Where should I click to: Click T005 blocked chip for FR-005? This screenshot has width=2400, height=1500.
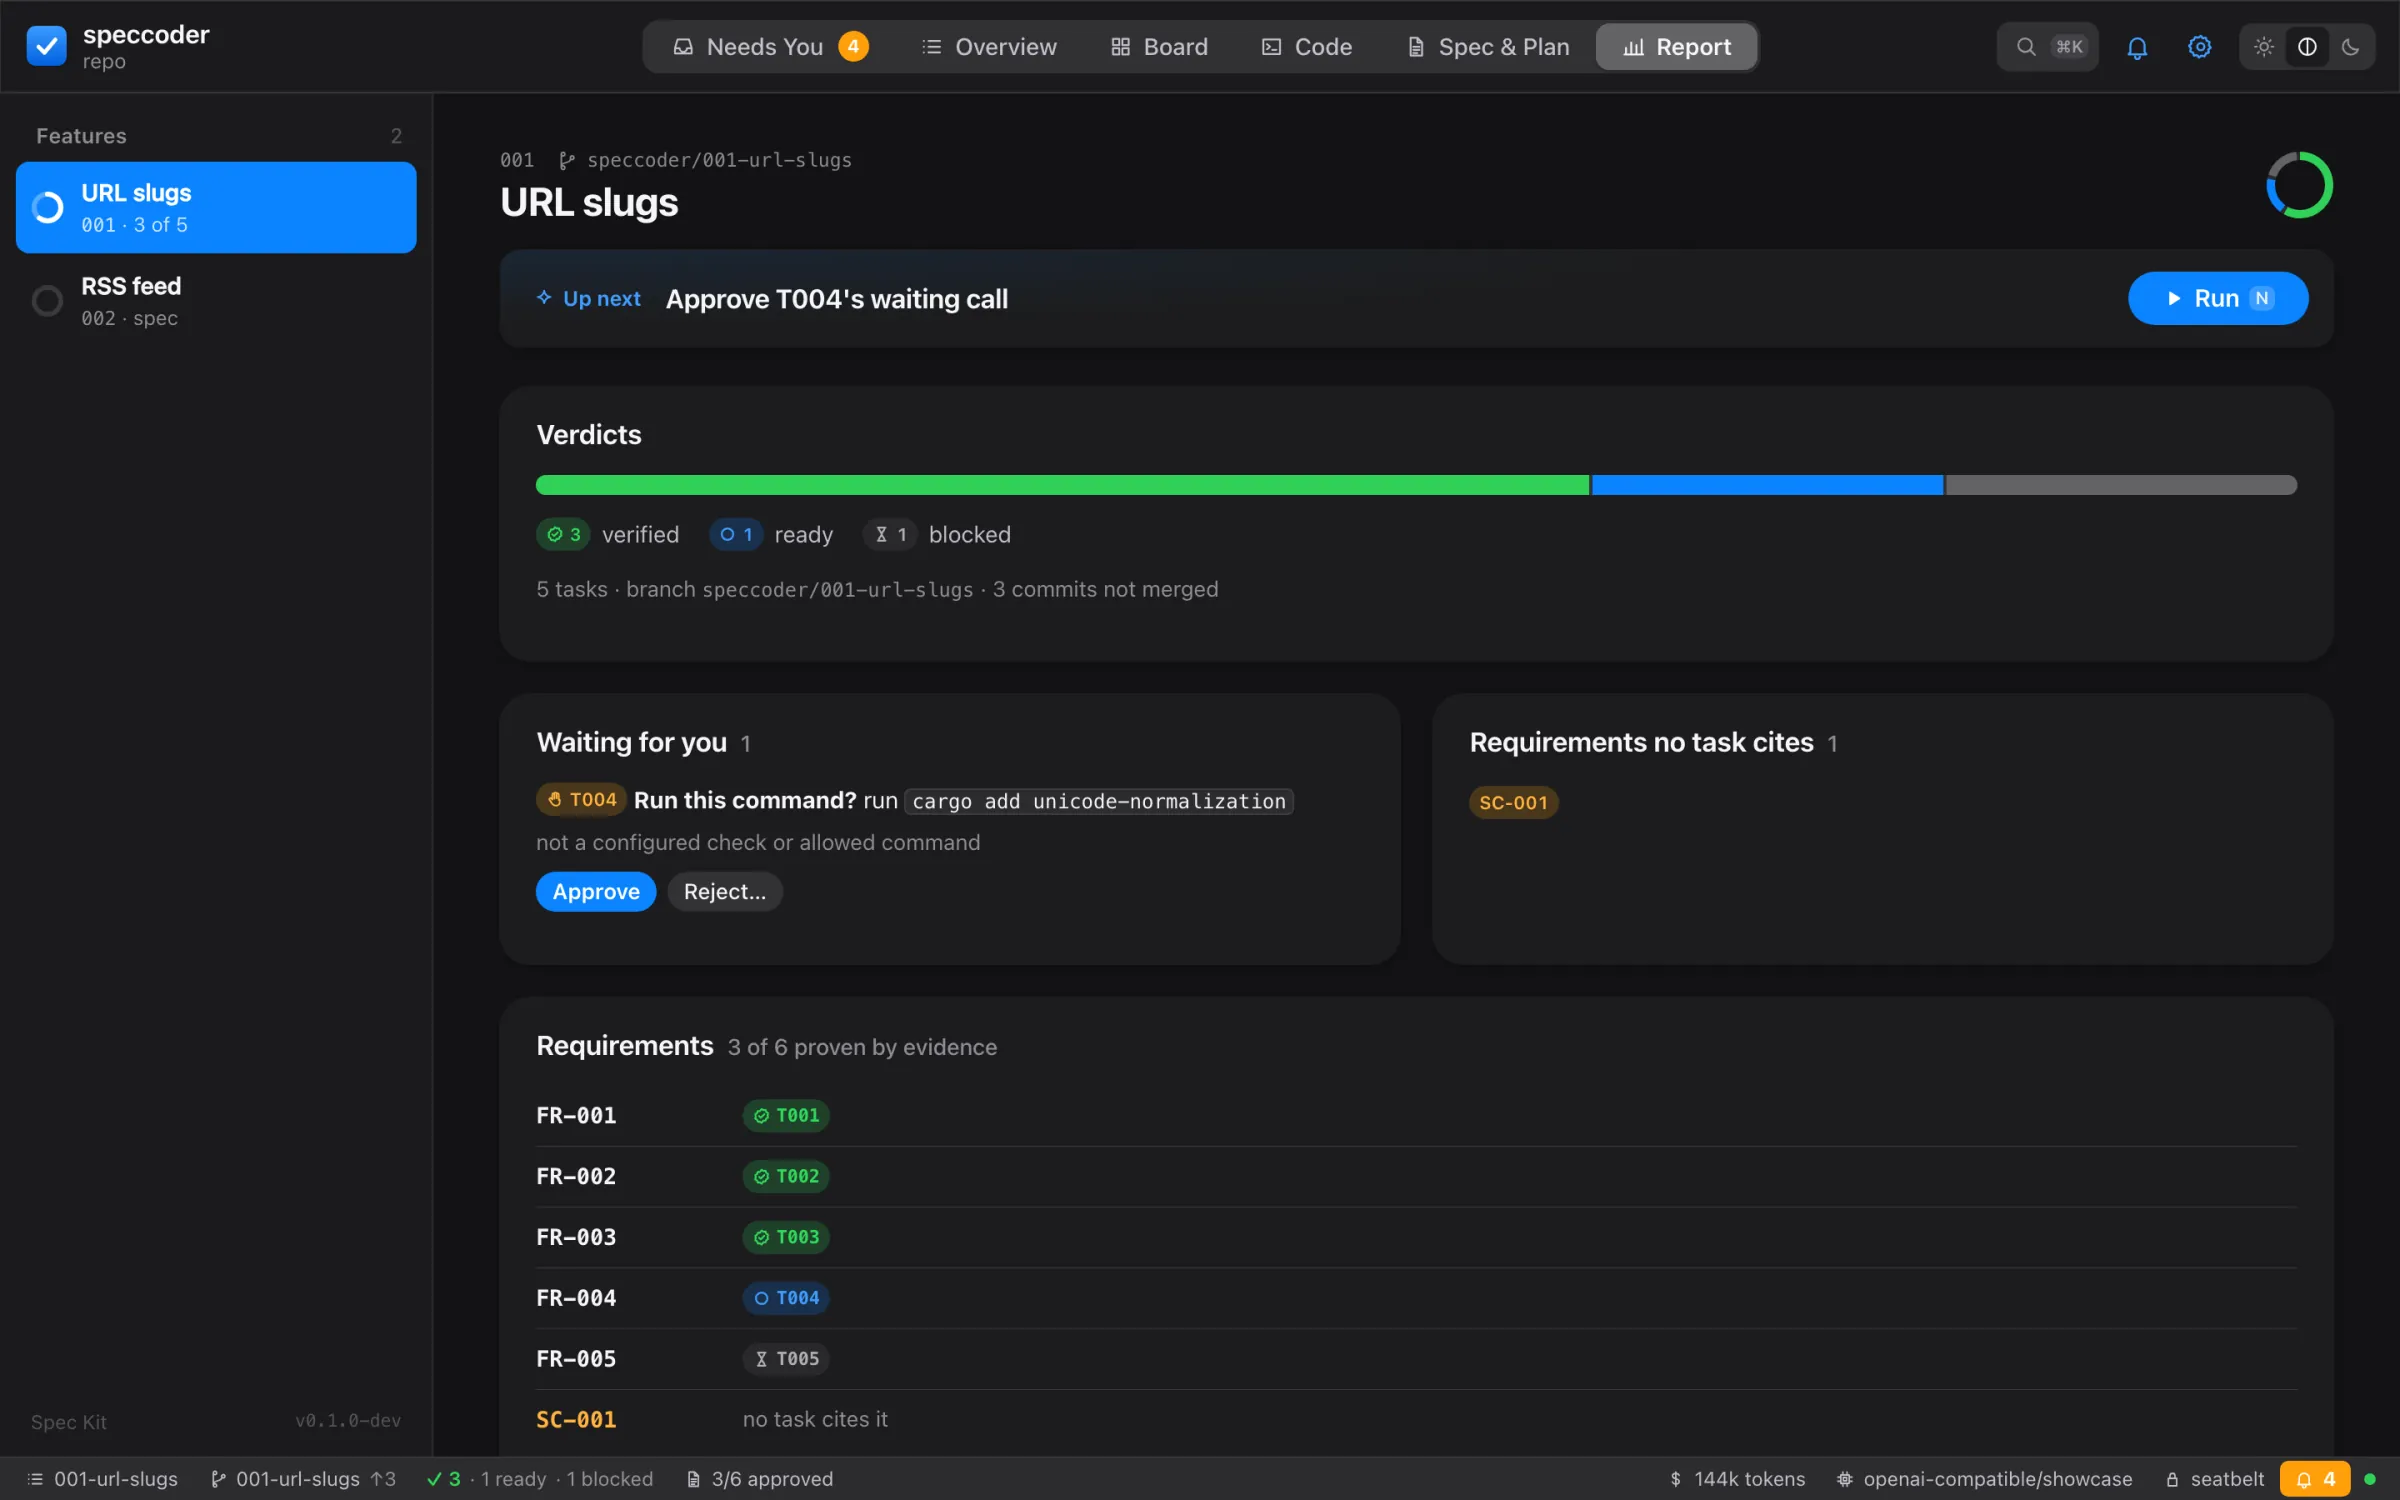click(786, 1359)
